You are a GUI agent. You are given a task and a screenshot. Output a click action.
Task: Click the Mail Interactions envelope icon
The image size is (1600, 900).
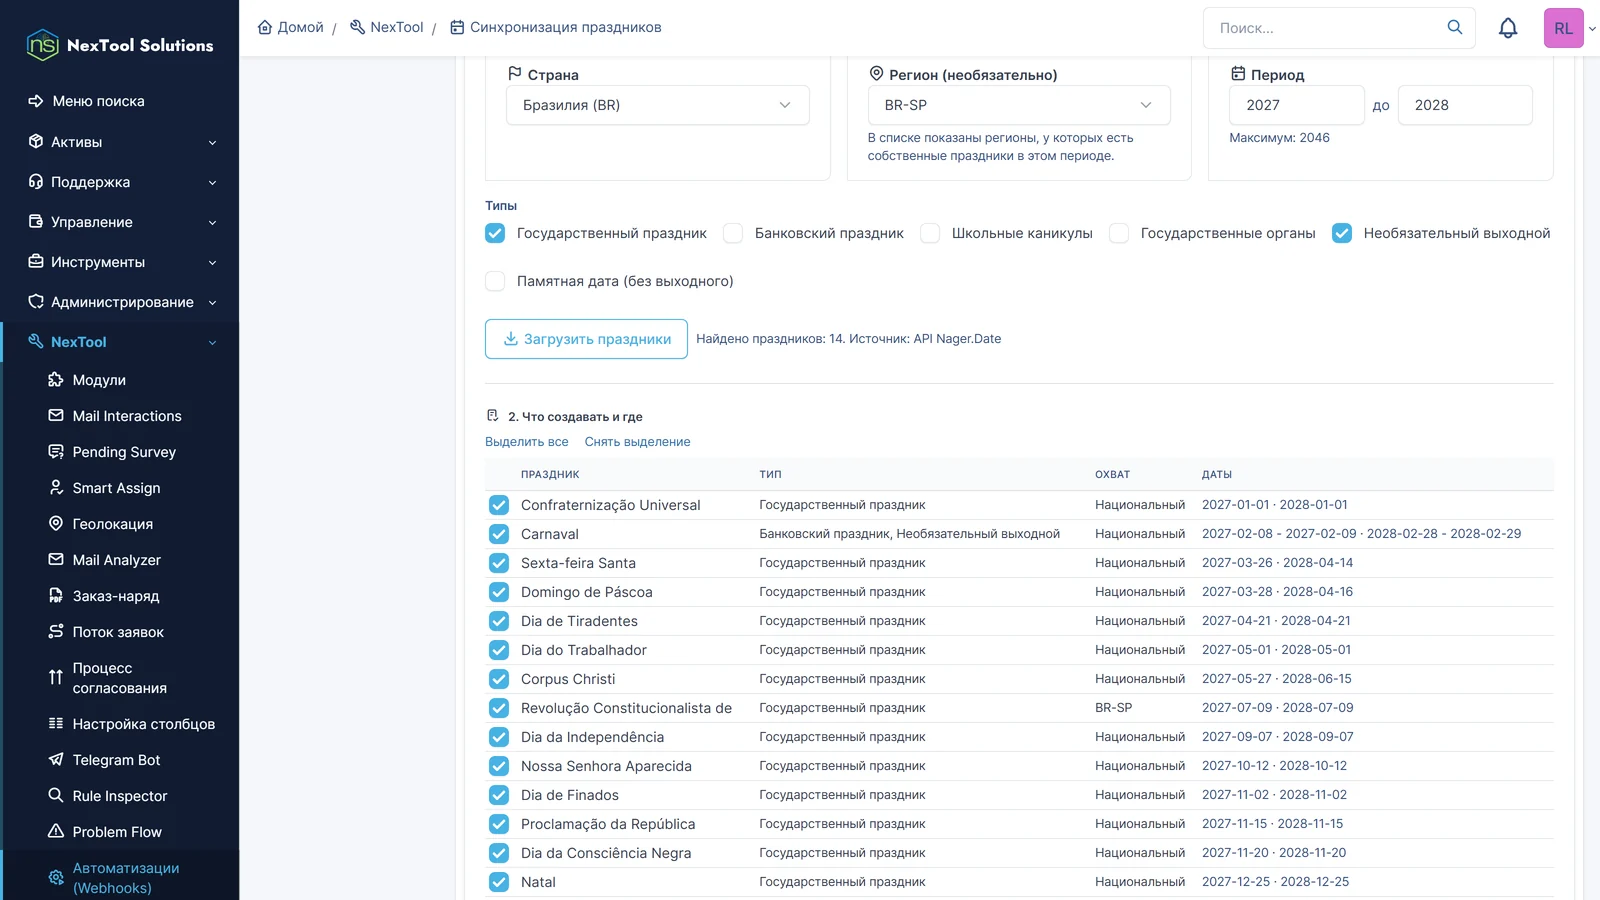coord(56,416)
